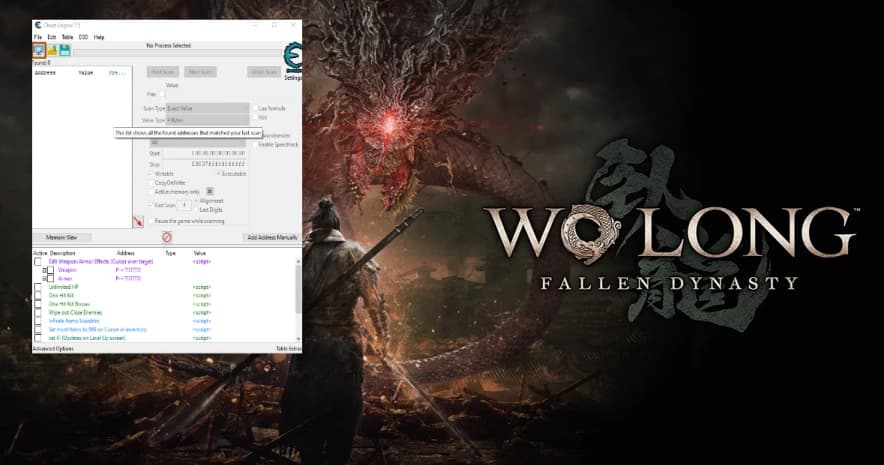Screen dimensions: 884x465
Task: Open the process list computer icon
Action: tap(39, 51)
